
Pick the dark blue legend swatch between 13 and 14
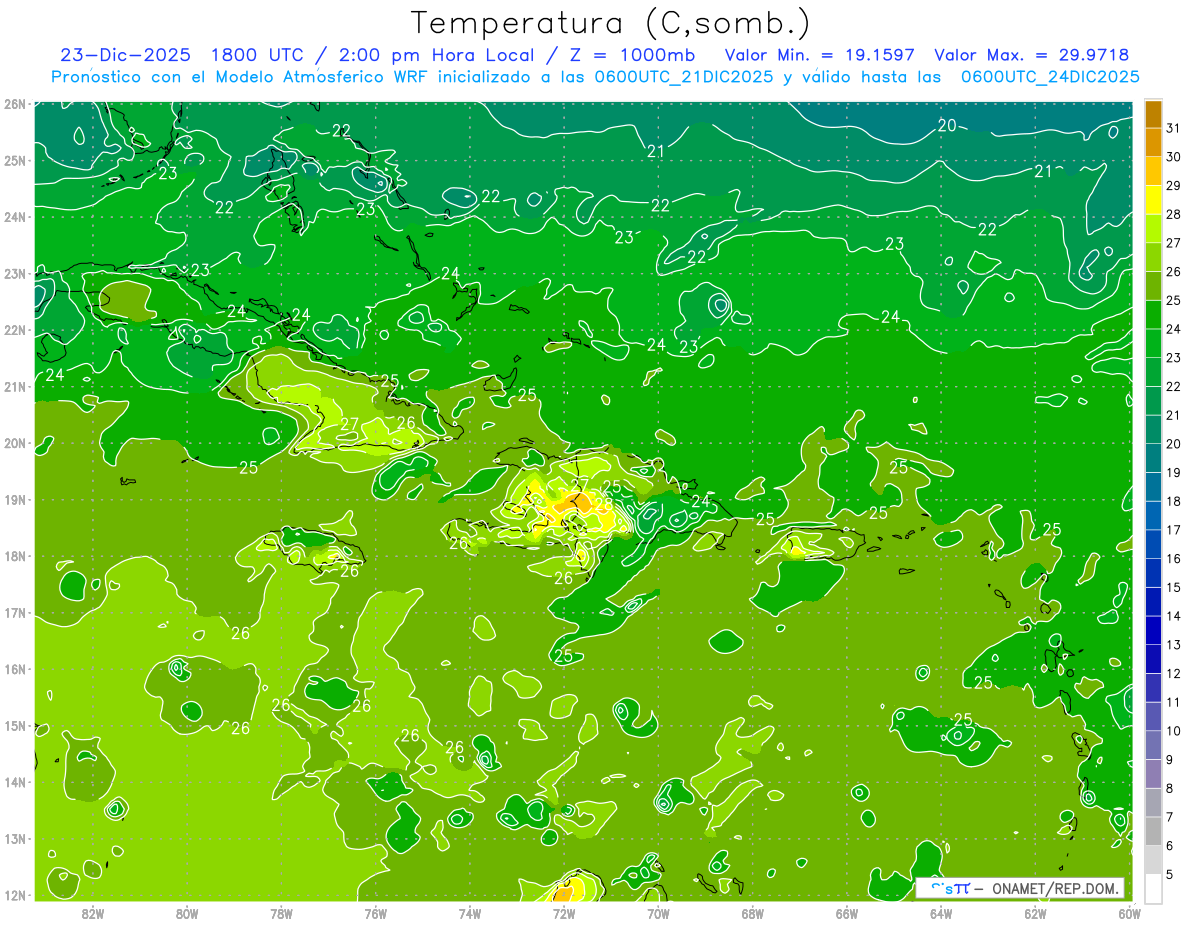tap(1153, 630)
